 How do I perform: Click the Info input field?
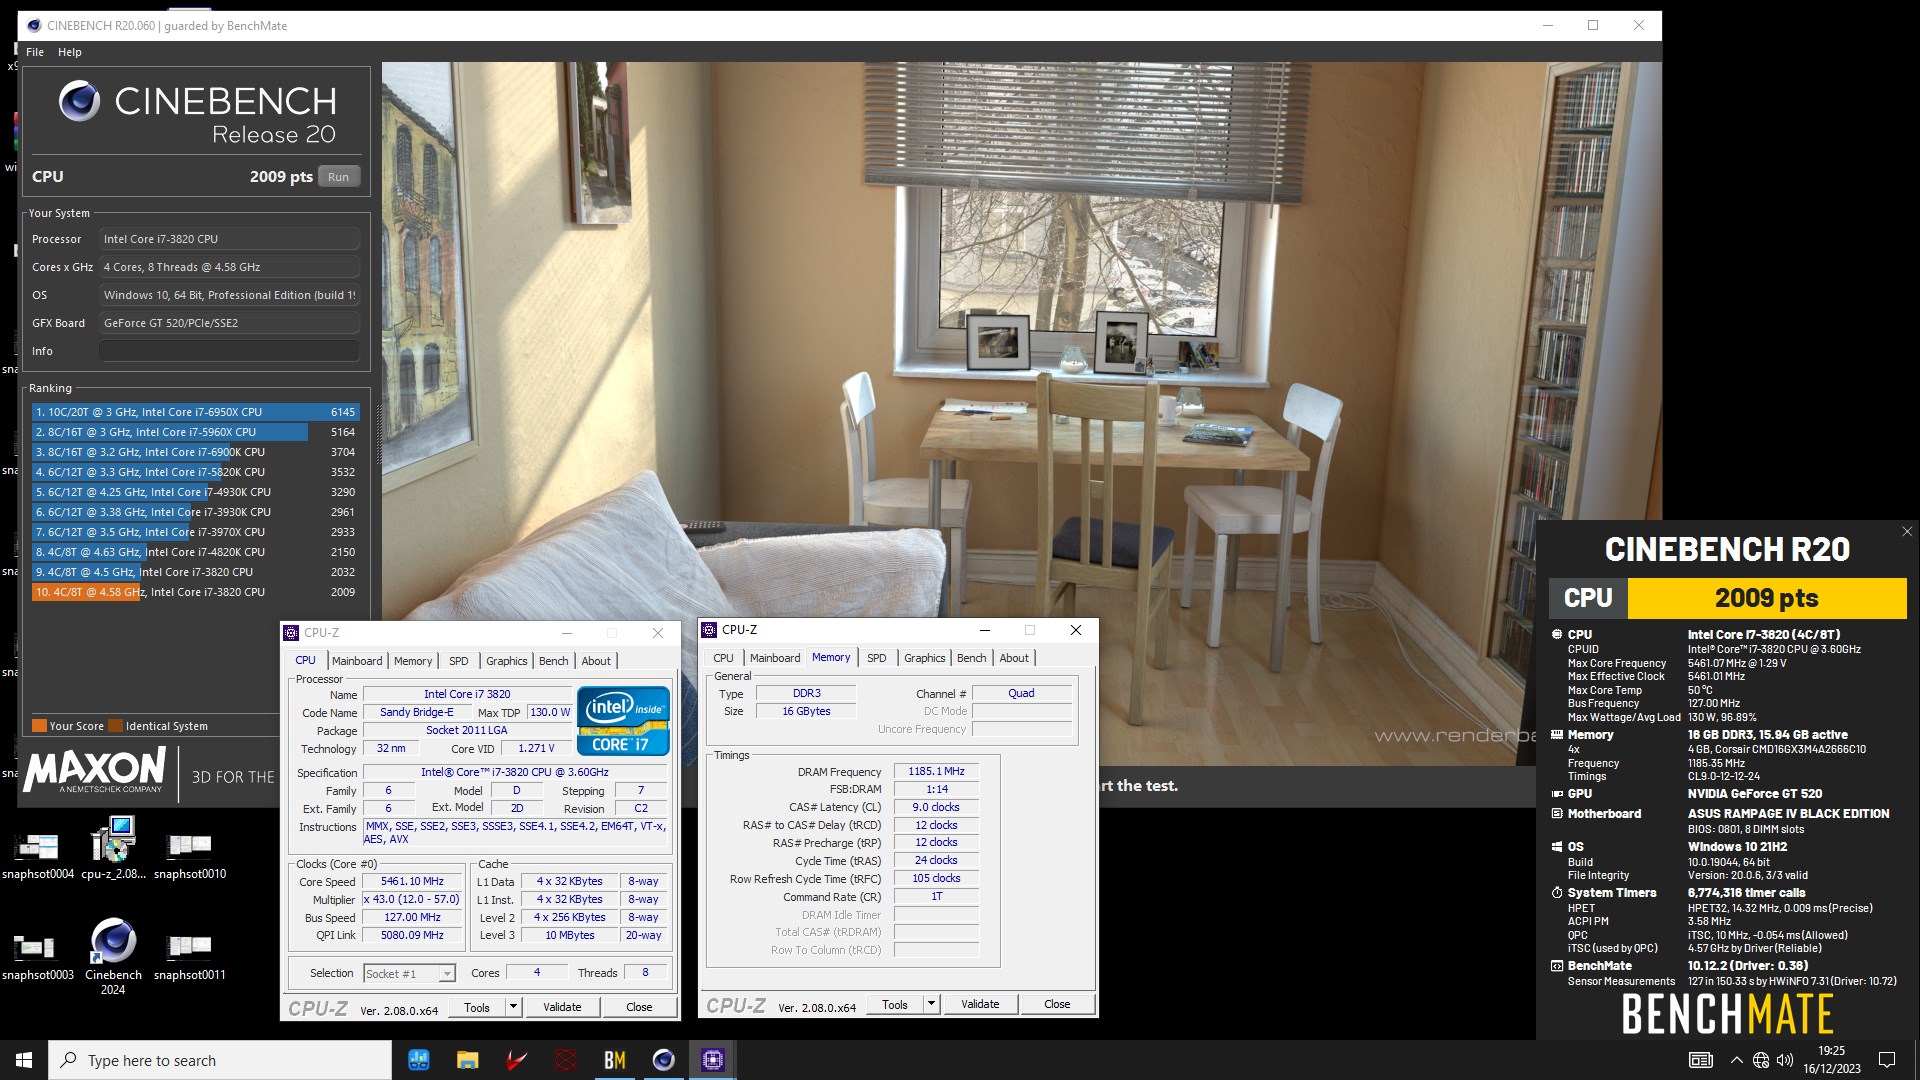229,351
